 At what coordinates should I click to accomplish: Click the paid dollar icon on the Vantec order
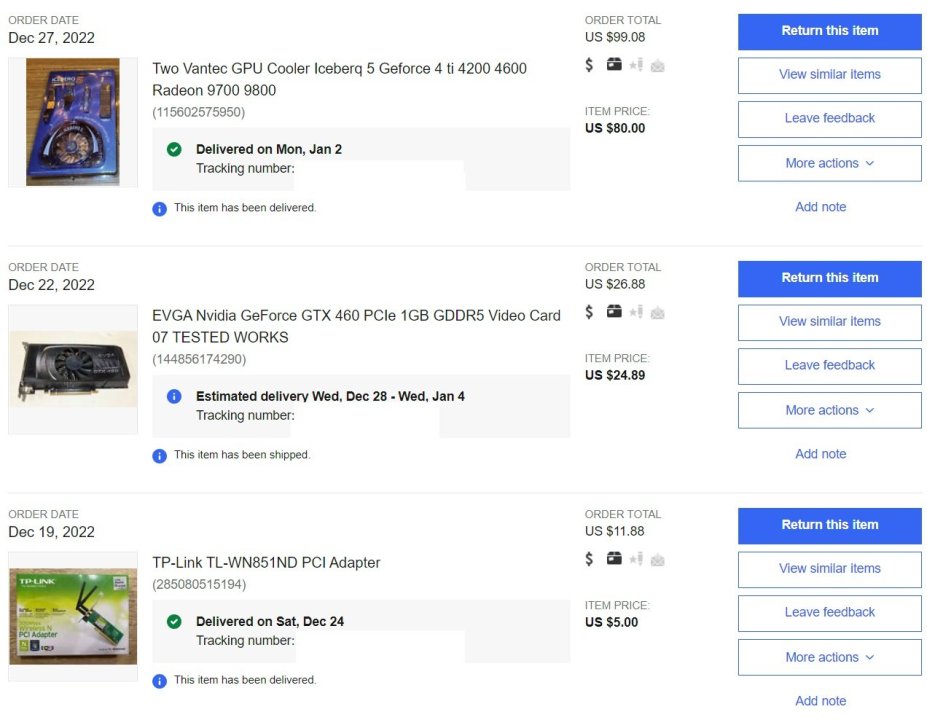tap(589, 65)
